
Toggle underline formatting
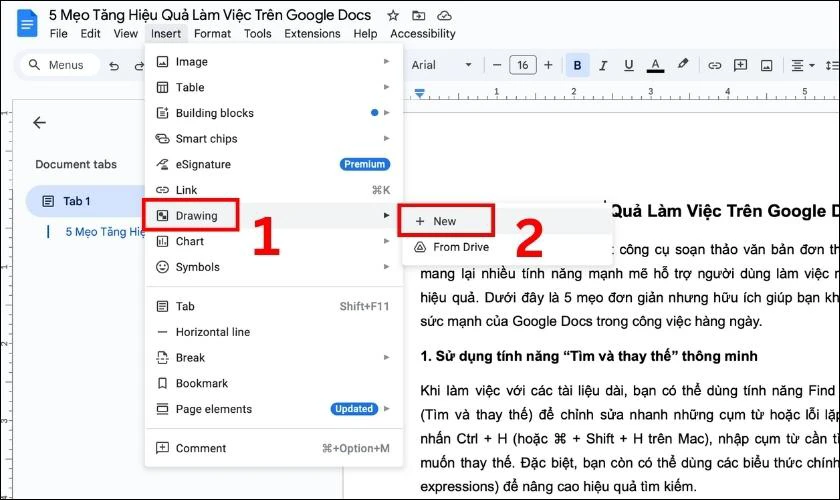point(629,65)
